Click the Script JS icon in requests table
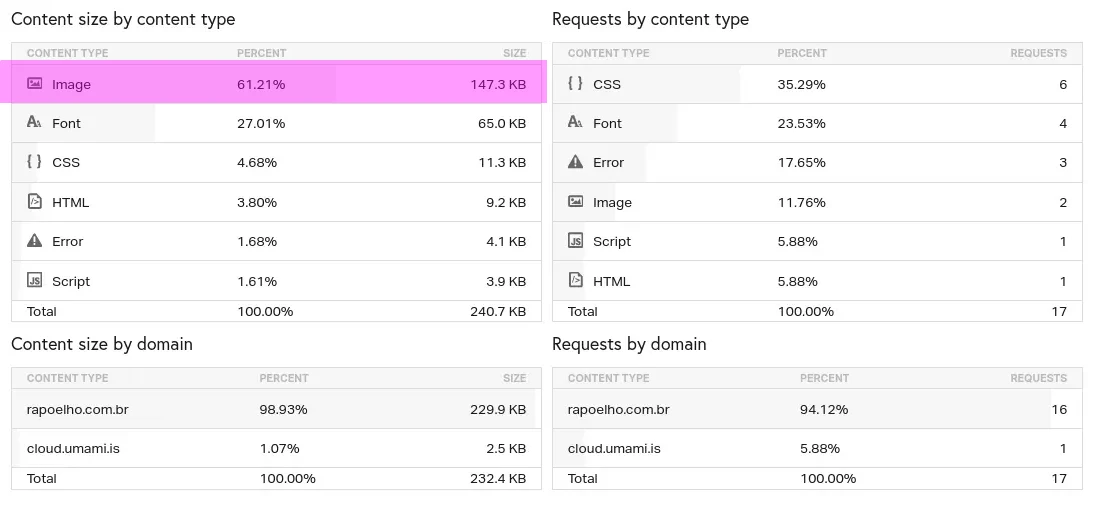 coord(575,241)
